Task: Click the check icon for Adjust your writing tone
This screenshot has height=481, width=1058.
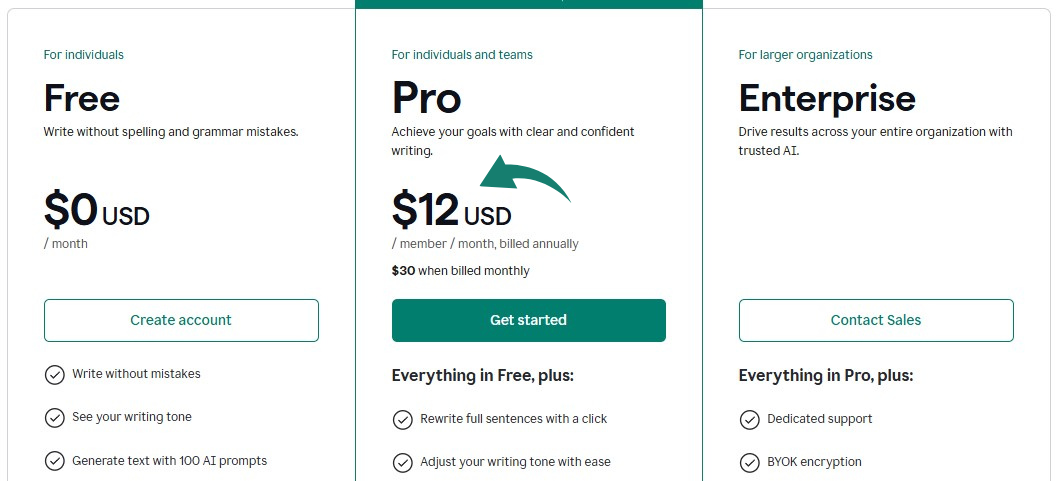Action: coord(402,463)
